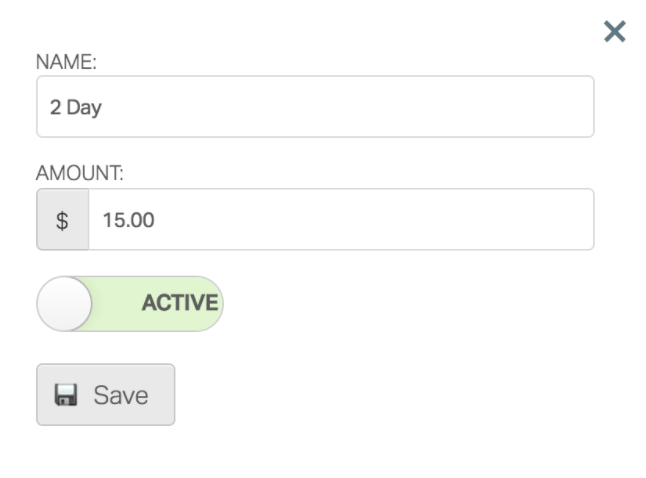Click into the Amount input field
The image size is (646, 478).
point(340,220)
